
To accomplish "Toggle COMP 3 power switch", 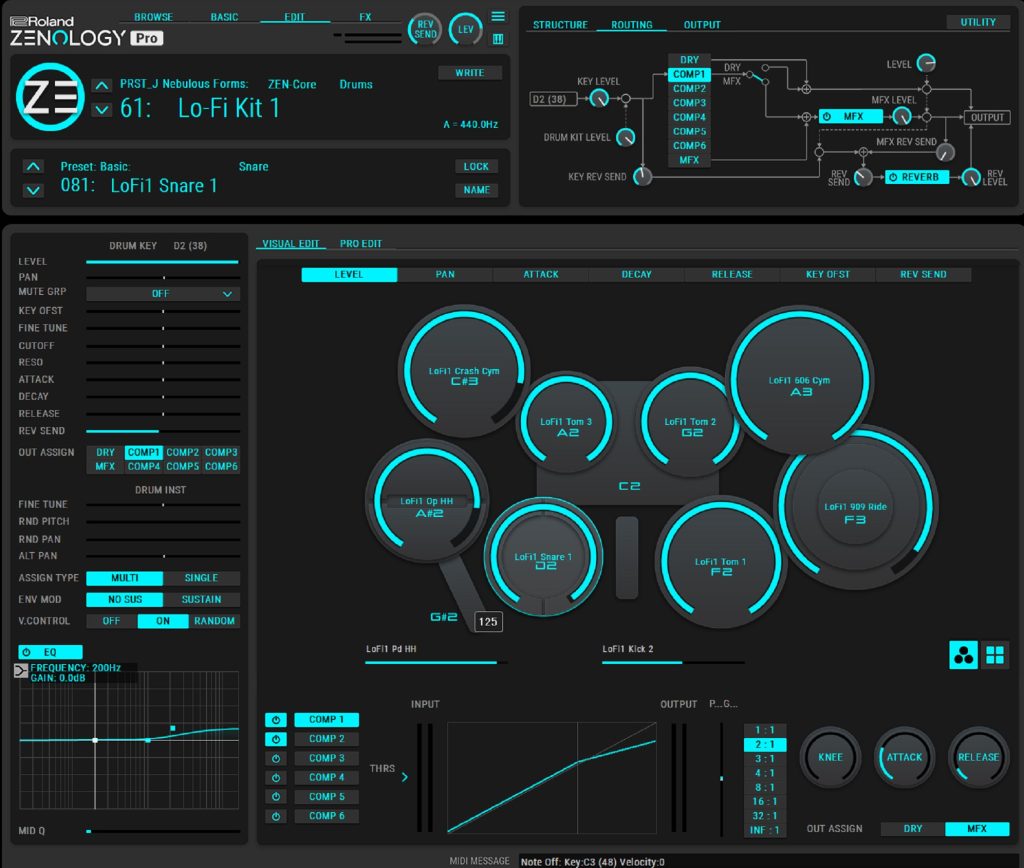I will [275, 758].
